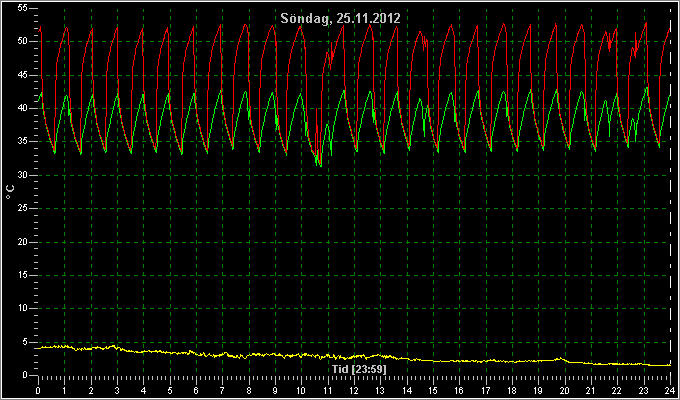
Task: Click the °C axis unit label
Action: [10, 192]
